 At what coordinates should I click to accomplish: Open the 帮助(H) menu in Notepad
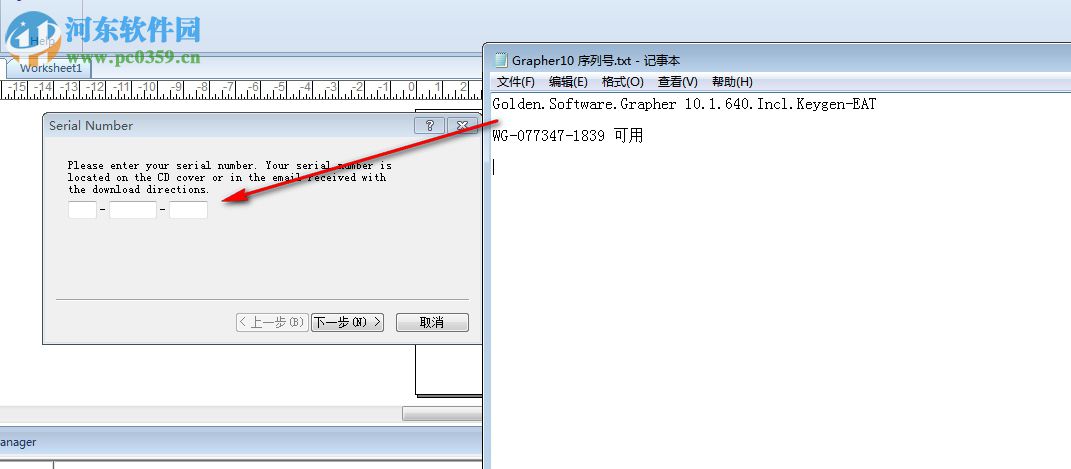pyautogui.click(x=732, y=82)
